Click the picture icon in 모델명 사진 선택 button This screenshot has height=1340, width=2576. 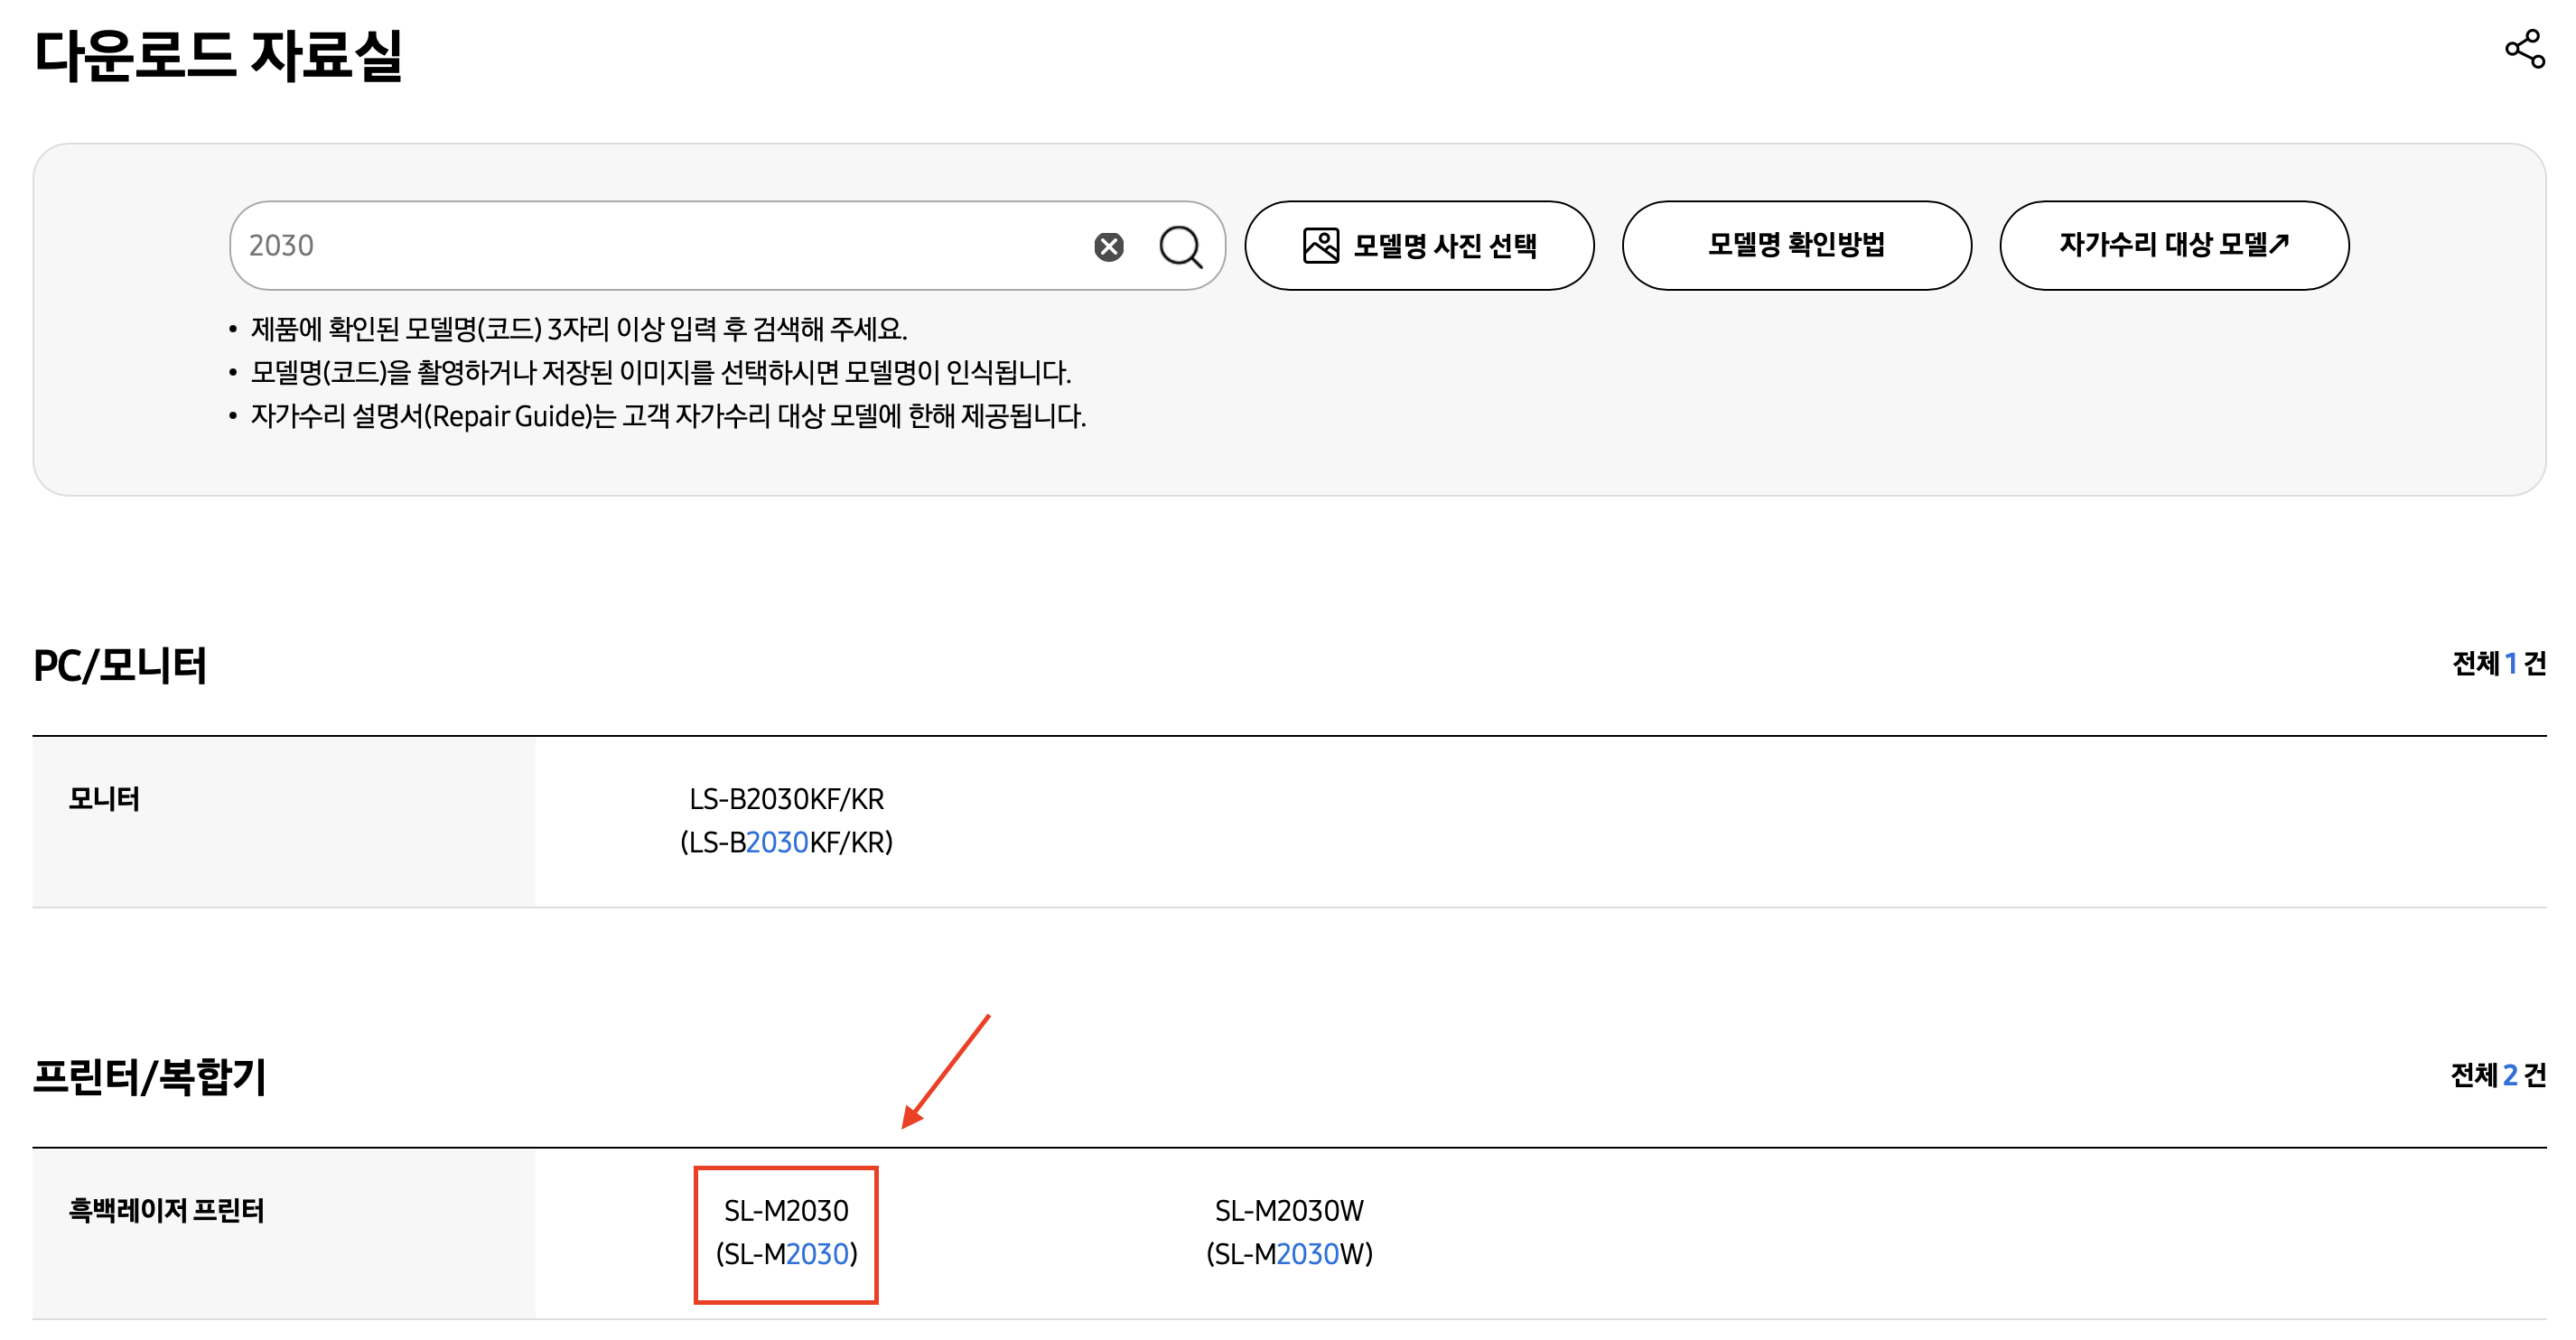[x=1320, y=245]
